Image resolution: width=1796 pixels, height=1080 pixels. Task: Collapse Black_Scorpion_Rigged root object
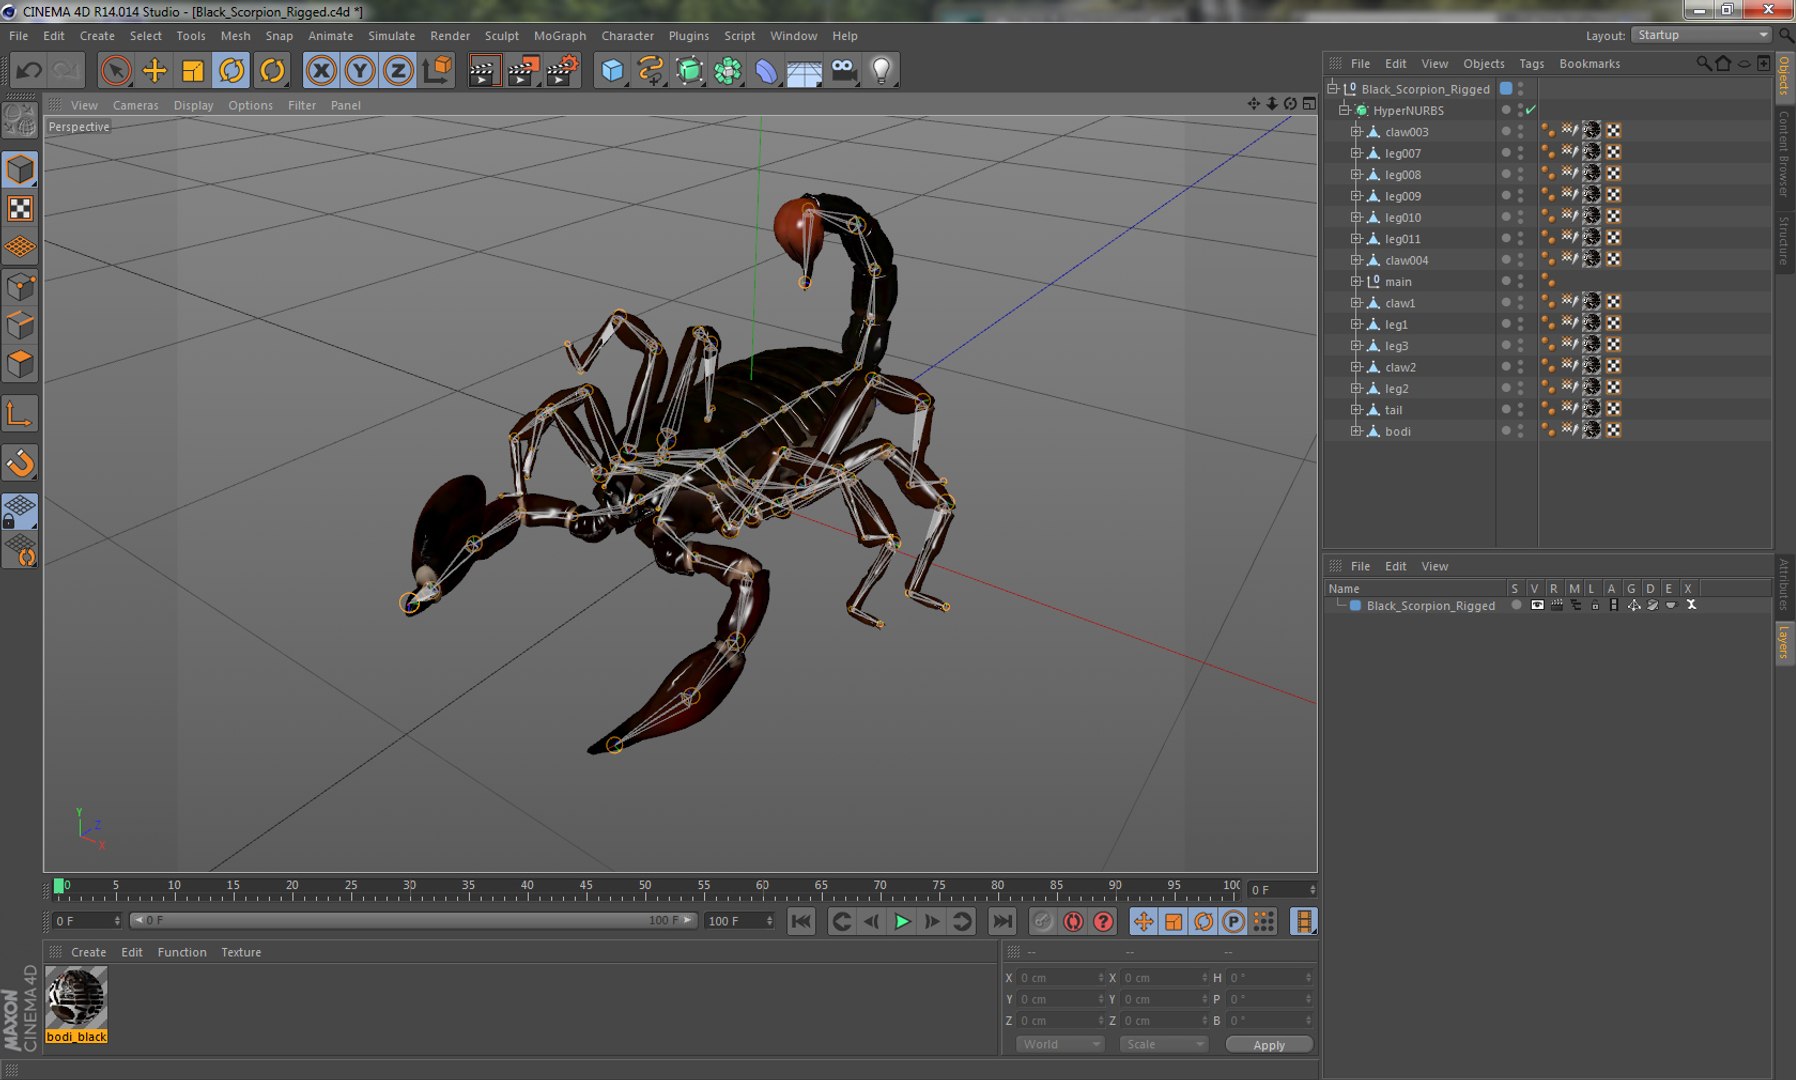tap(1332, 89)
